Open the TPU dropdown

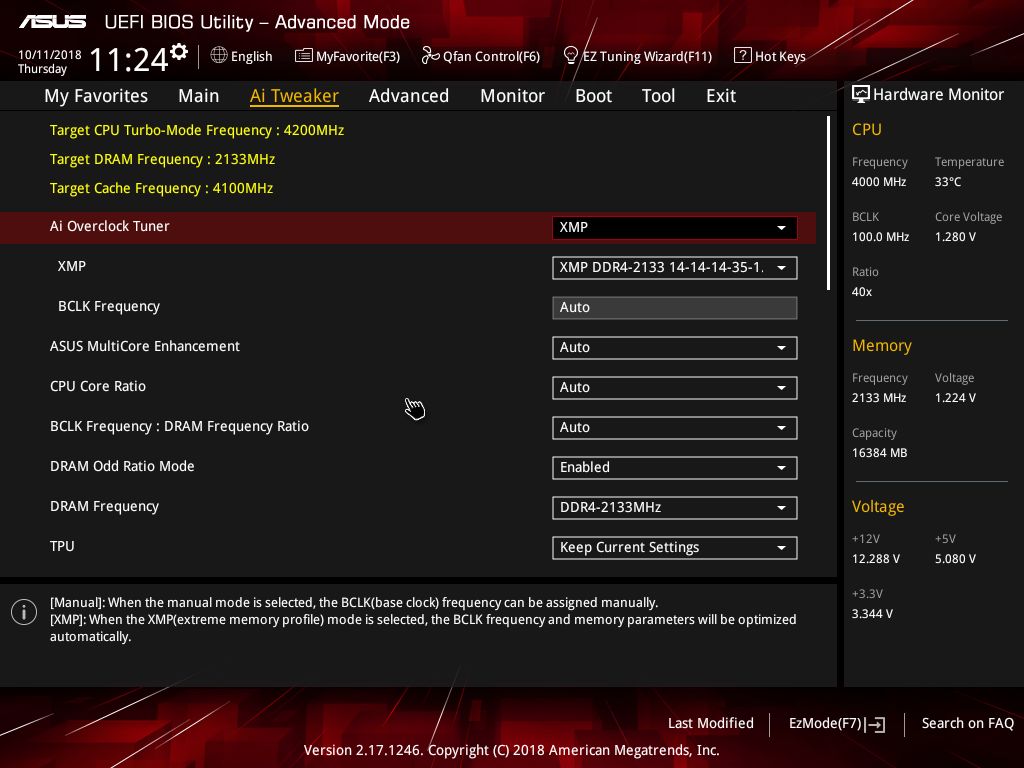coord(675,548)
